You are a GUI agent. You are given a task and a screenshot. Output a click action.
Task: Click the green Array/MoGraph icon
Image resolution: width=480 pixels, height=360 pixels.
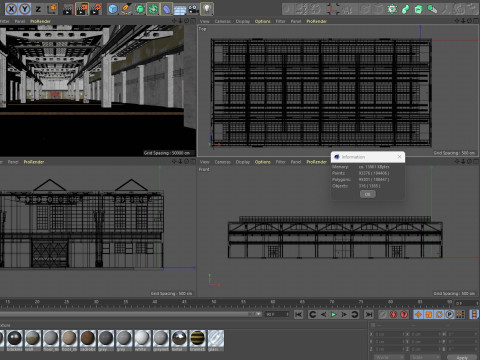click(153, 9)
